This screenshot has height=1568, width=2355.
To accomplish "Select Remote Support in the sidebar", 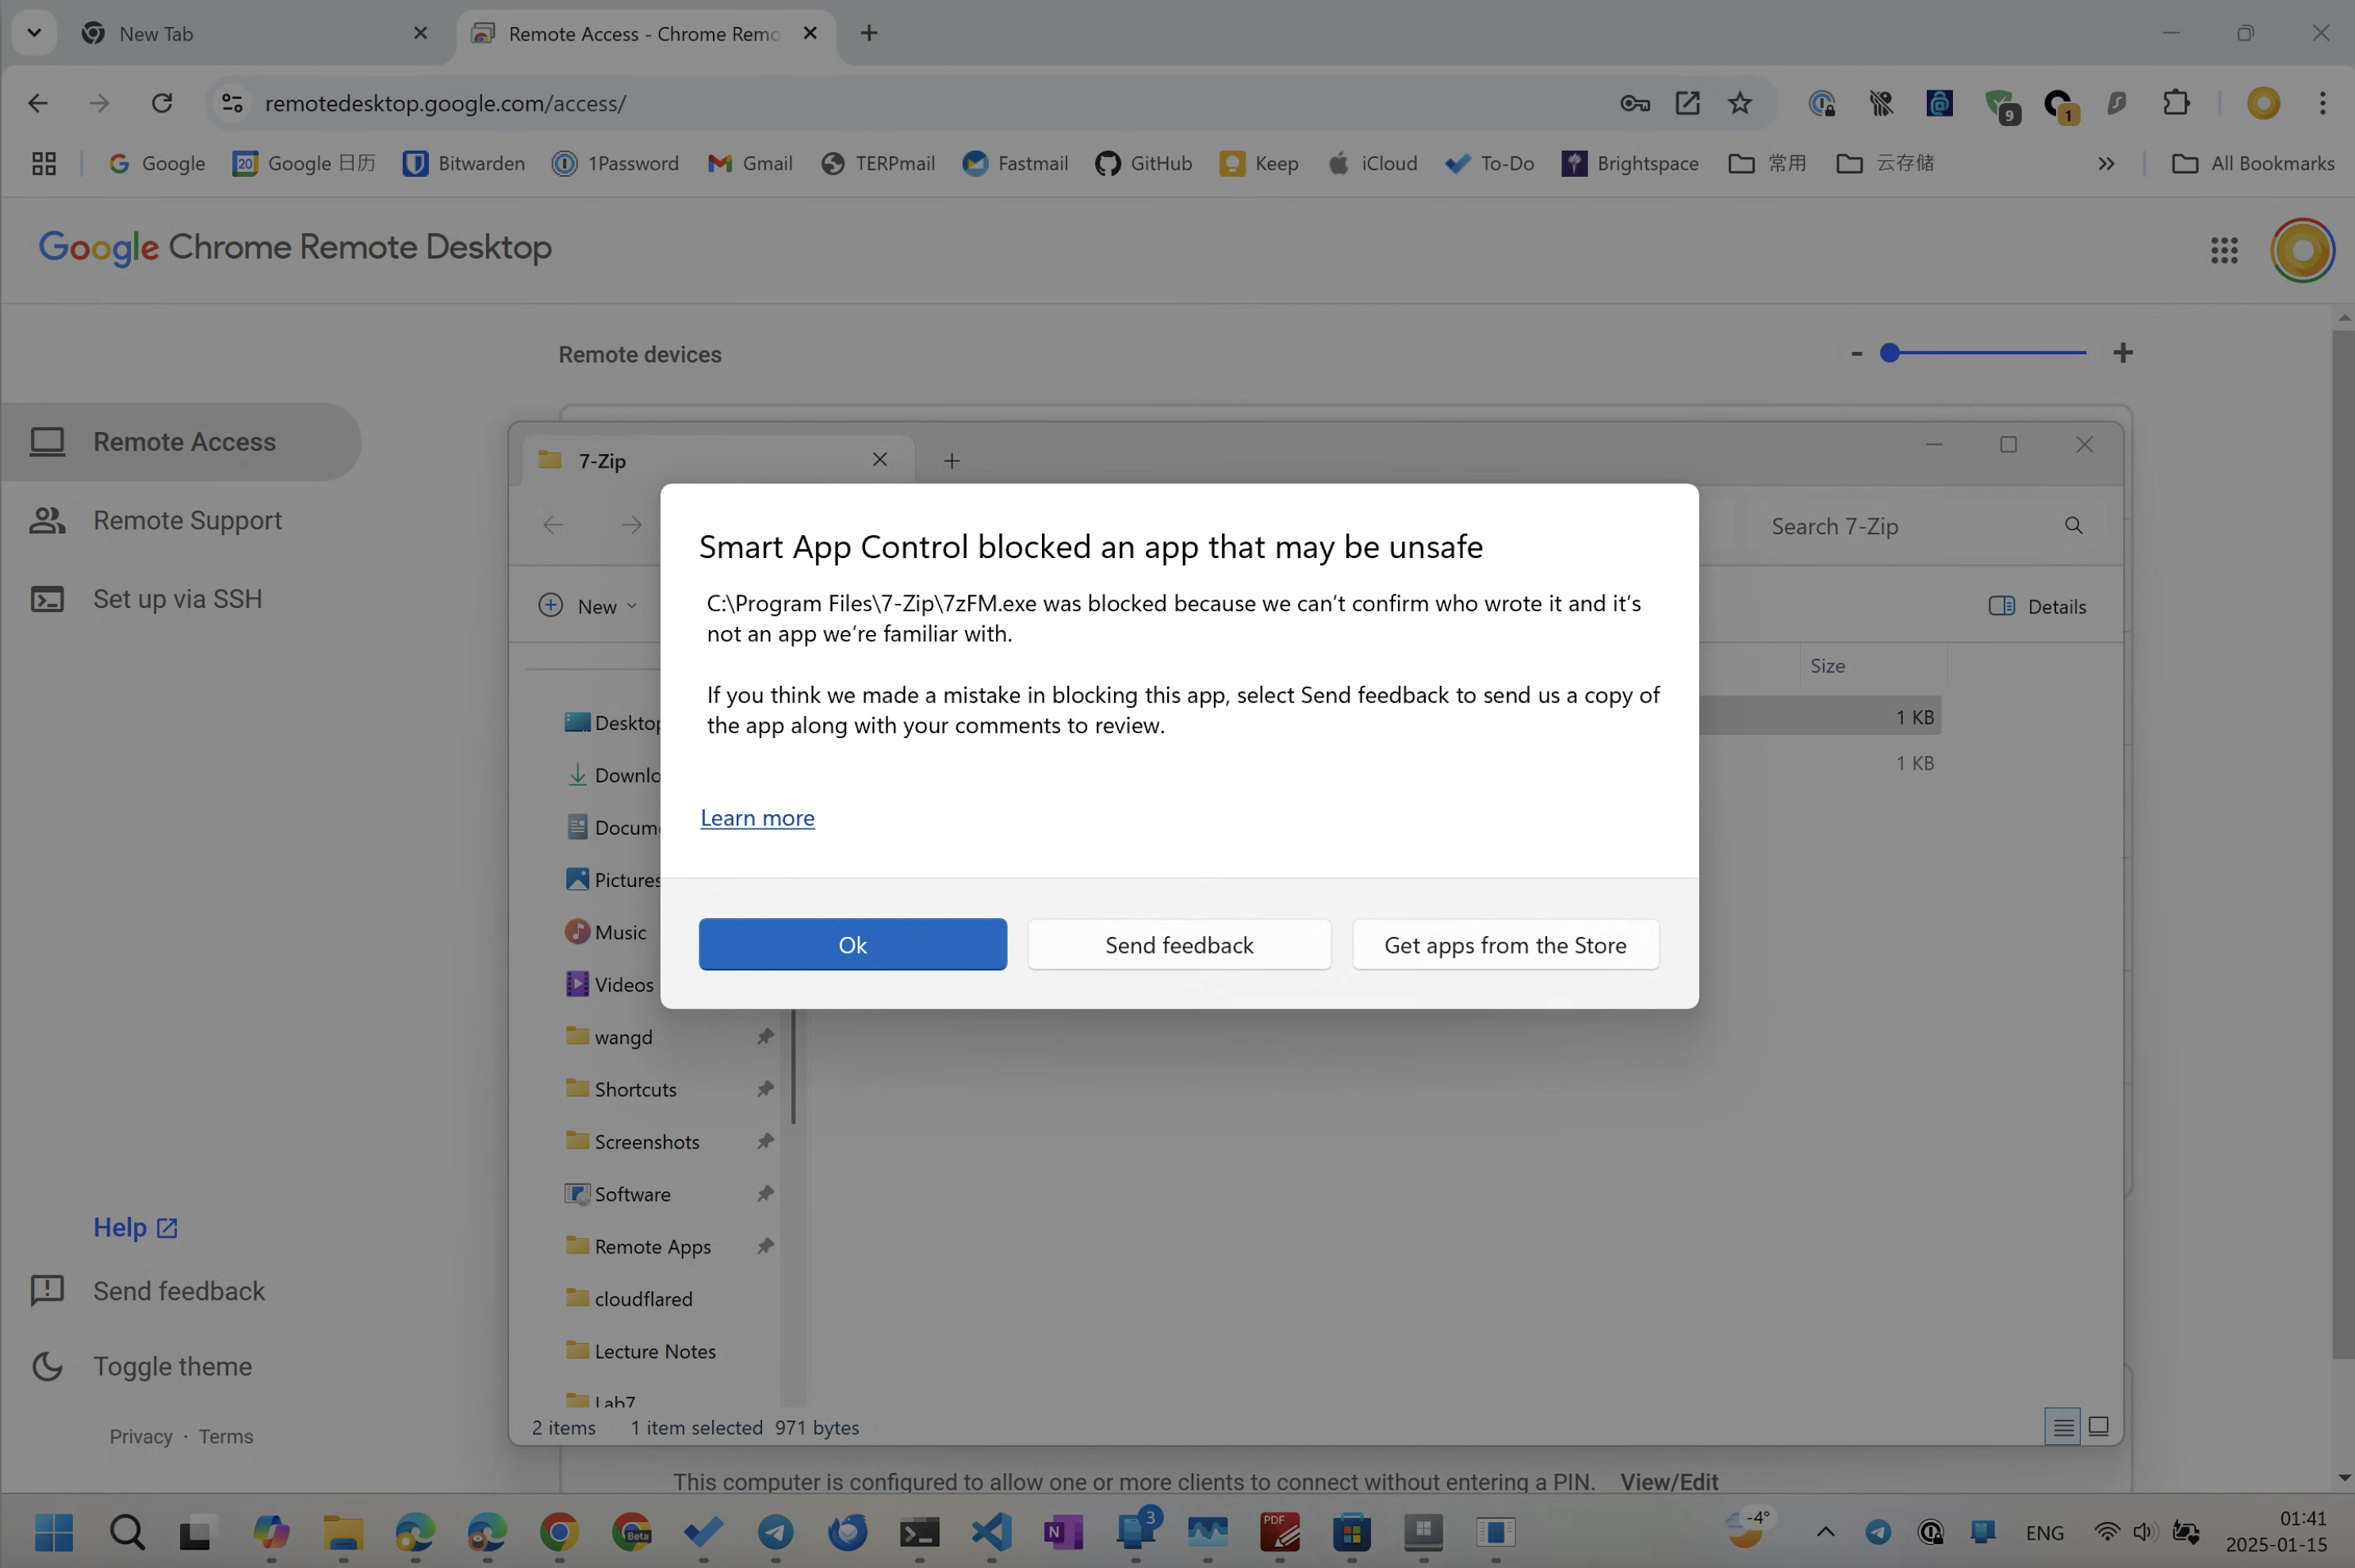I will point(187,520).
